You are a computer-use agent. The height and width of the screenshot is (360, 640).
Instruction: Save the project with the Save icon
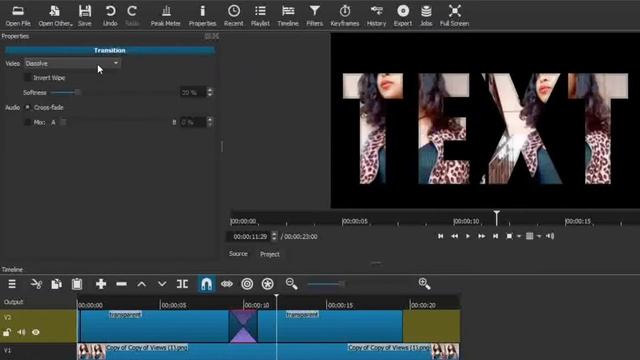click(x=85, y=16)
